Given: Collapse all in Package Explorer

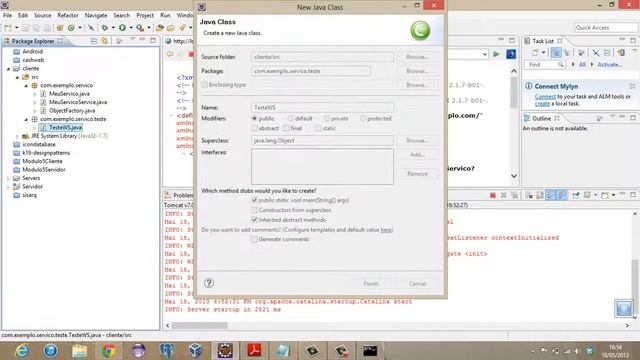Looking at the screenshot, I should tap(94, 41).
